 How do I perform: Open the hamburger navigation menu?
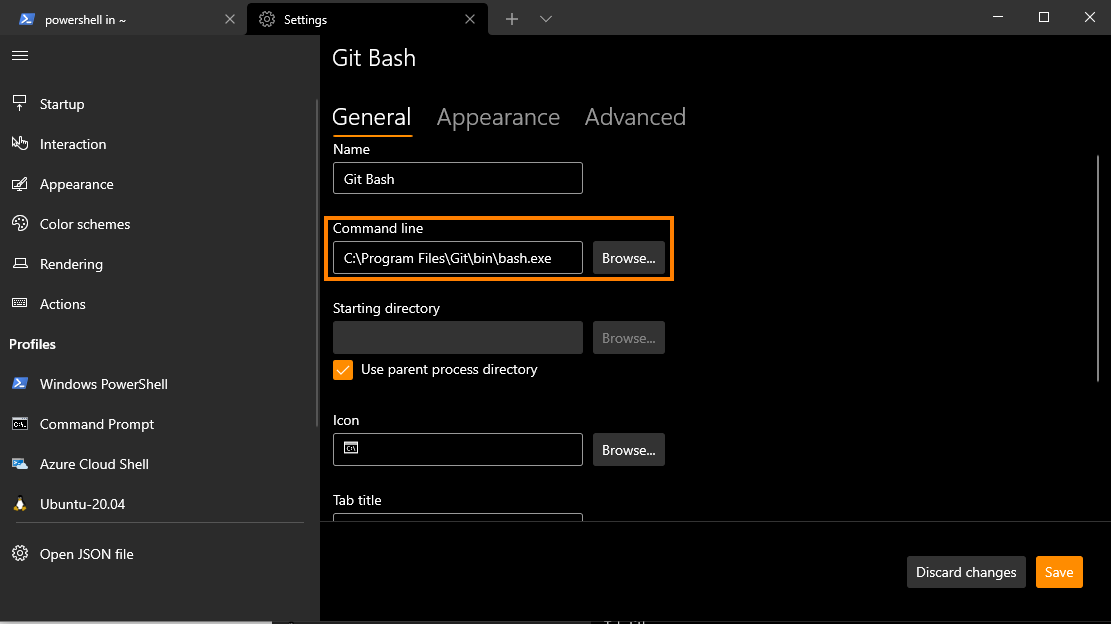coord(20,55)
